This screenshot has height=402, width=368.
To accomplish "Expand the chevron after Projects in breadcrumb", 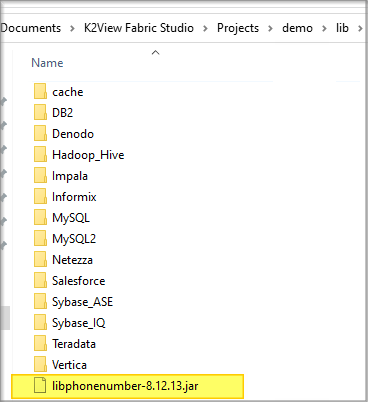I will point(270,29).
